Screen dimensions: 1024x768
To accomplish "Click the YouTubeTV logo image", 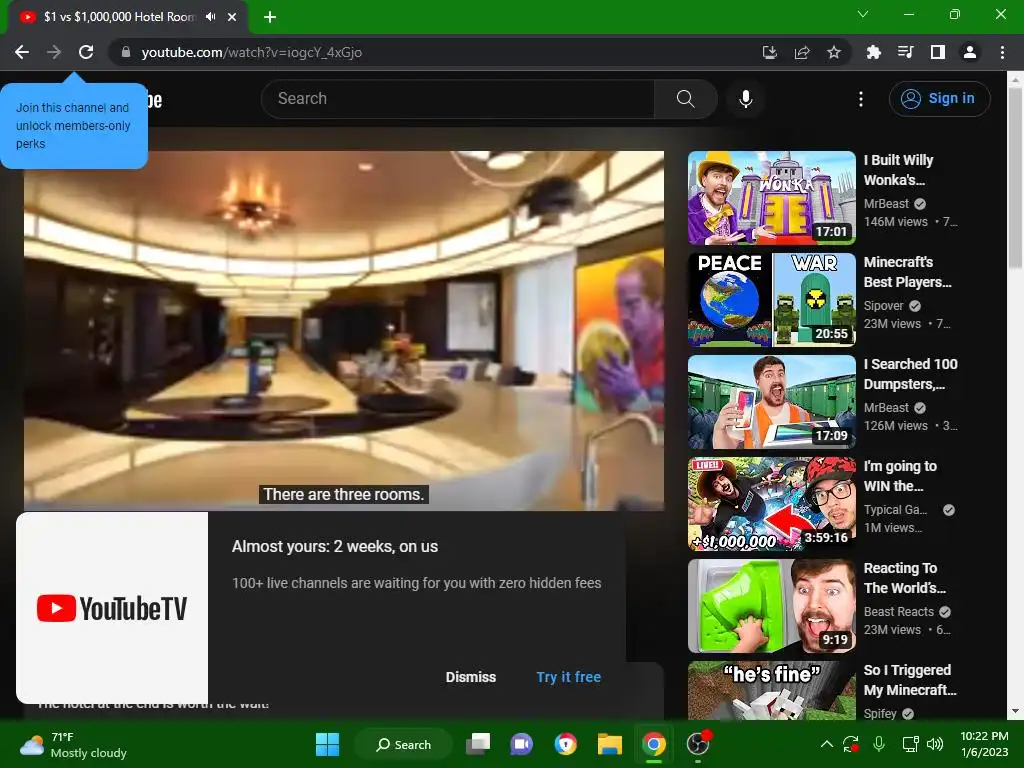I will [112, 608].
